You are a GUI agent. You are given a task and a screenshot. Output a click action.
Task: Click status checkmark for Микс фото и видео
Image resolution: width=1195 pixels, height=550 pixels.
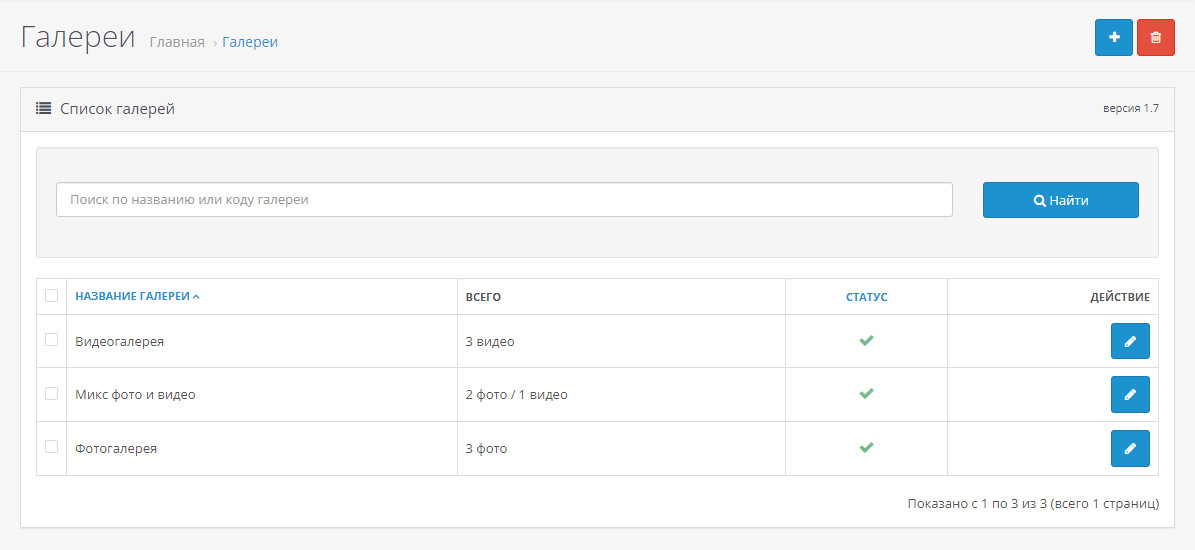(866, 394)
